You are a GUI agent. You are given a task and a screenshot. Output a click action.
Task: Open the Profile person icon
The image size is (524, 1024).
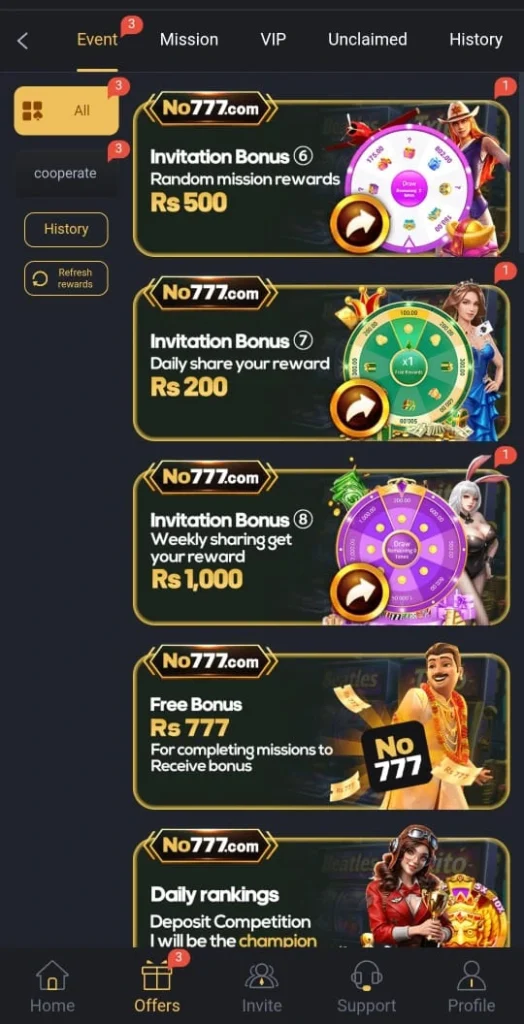[x=471, y=976]
